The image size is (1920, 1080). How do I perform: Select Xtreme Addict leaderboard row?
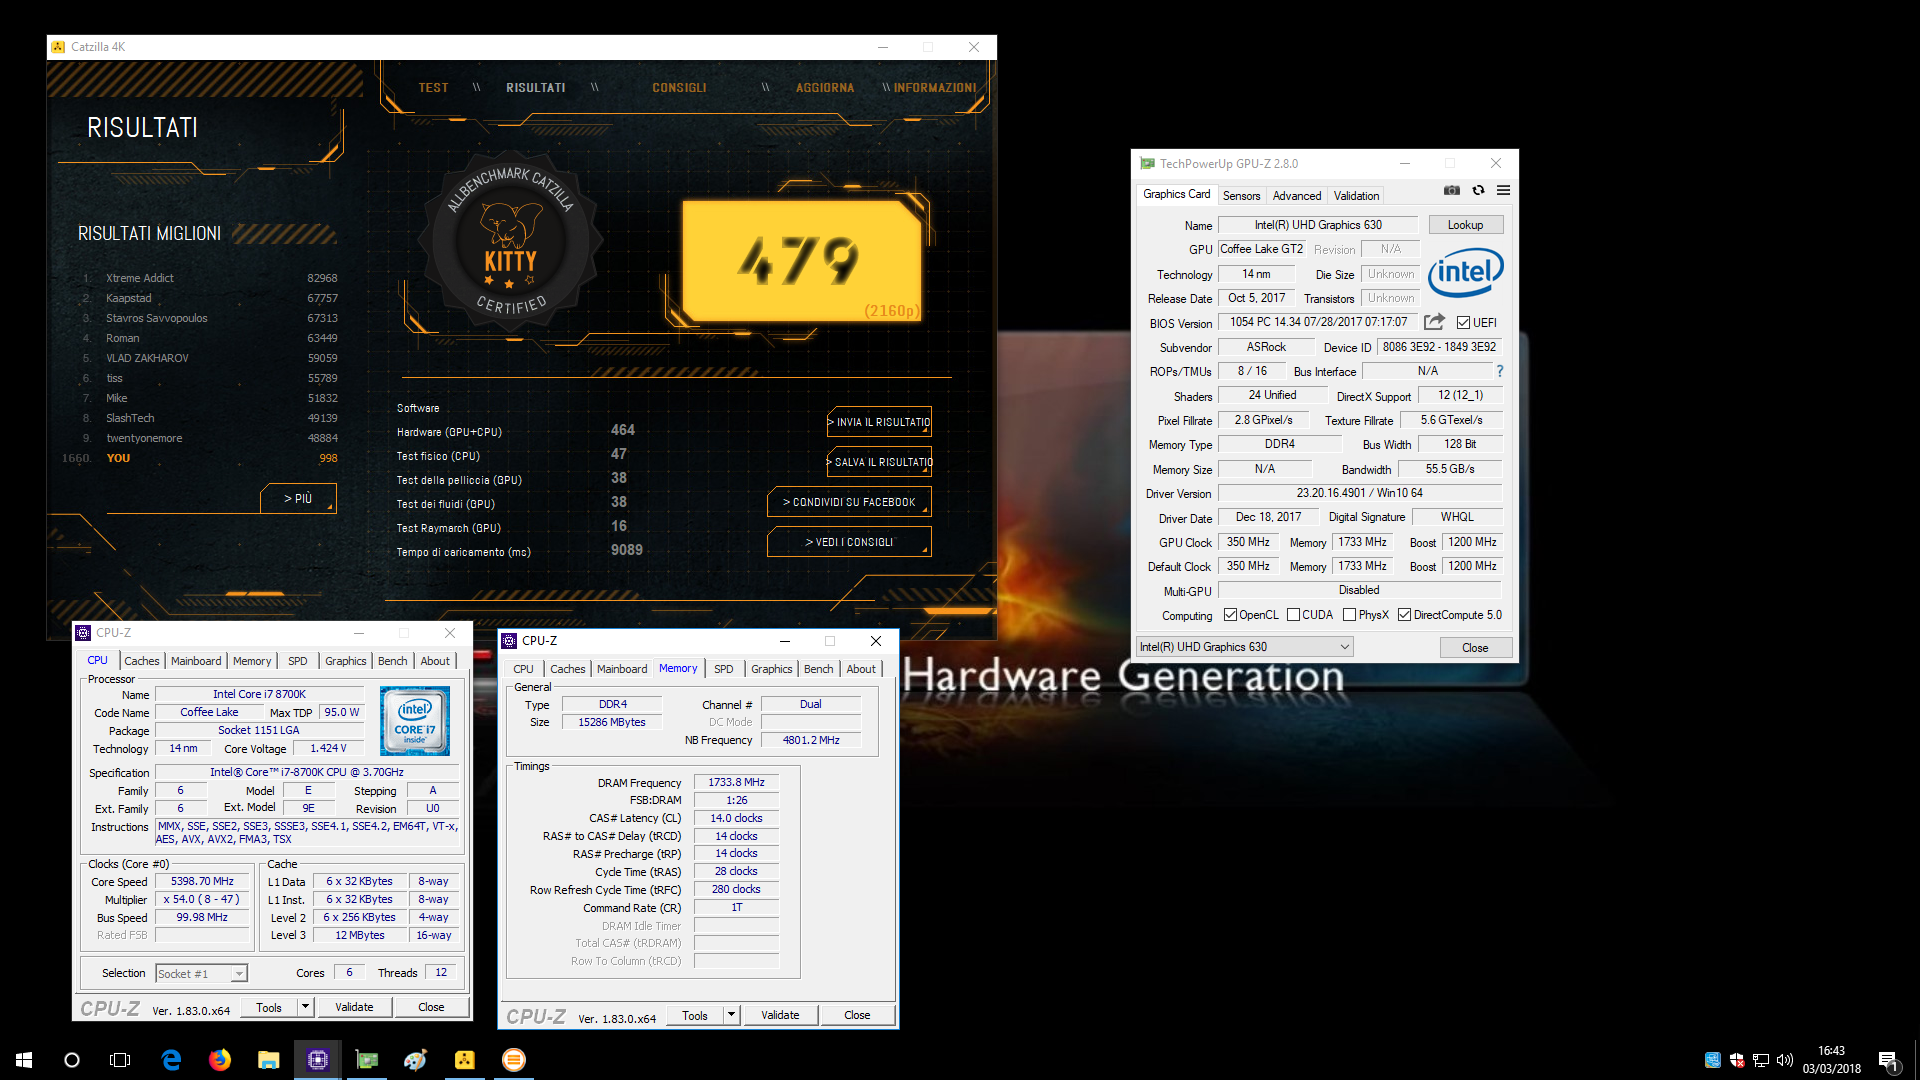(210, 278)
